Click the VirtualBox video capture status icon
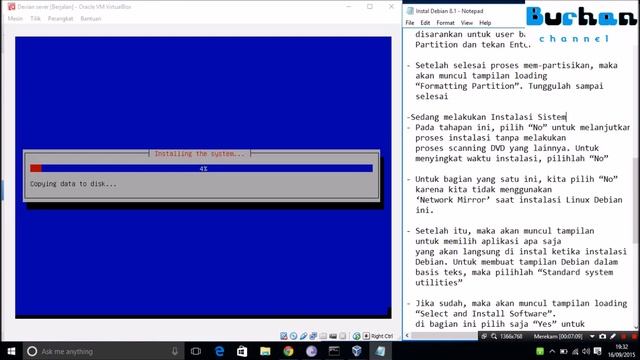The image size is (640, 360). [342, 336]
